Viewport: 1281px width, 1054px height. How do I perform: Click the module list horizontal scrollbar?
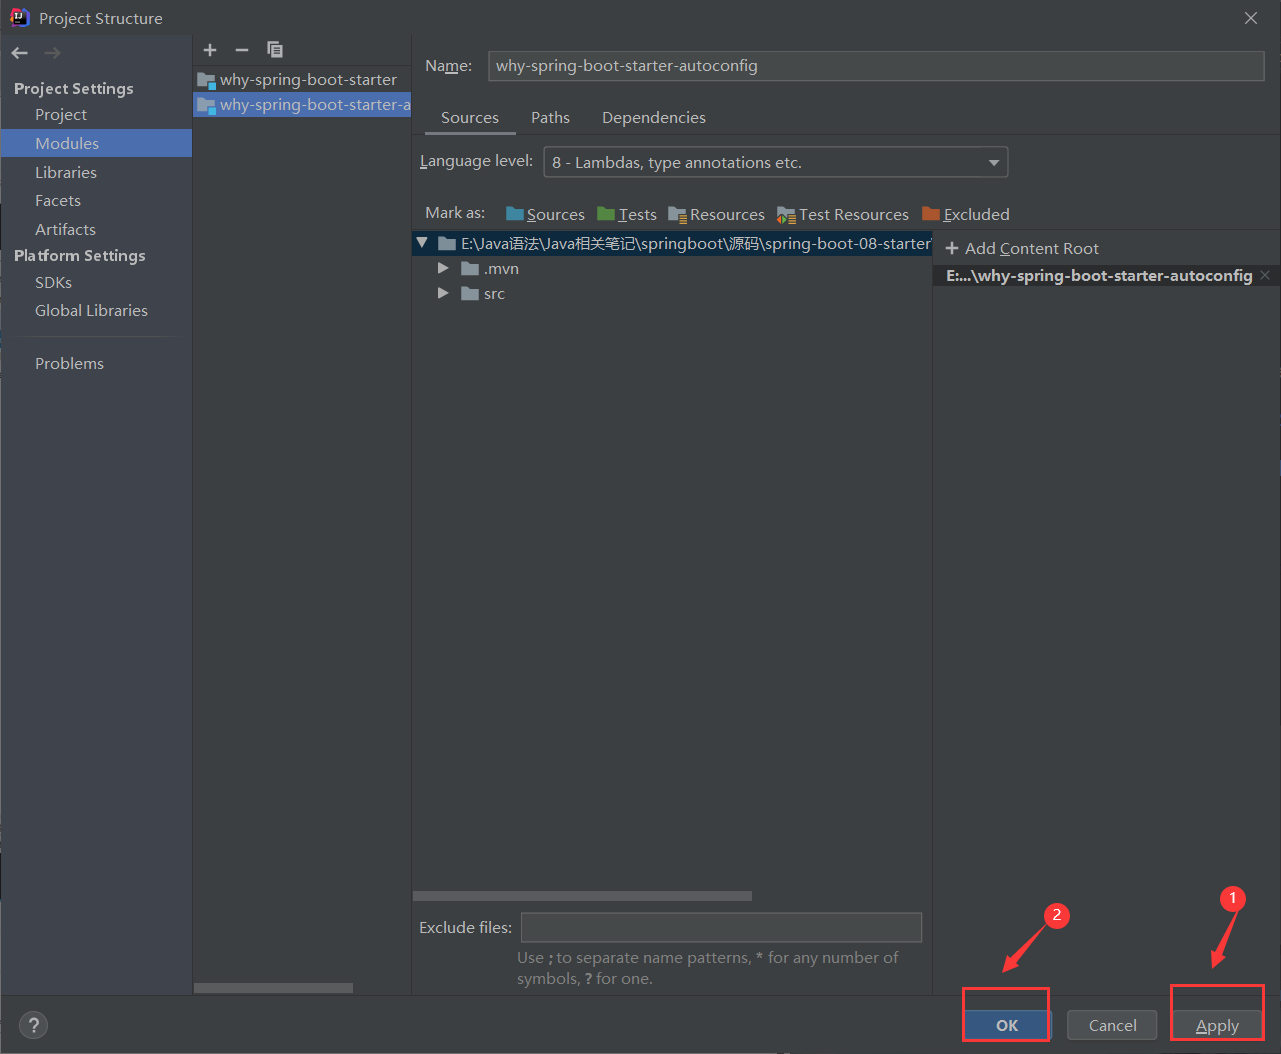coord(273,988)
